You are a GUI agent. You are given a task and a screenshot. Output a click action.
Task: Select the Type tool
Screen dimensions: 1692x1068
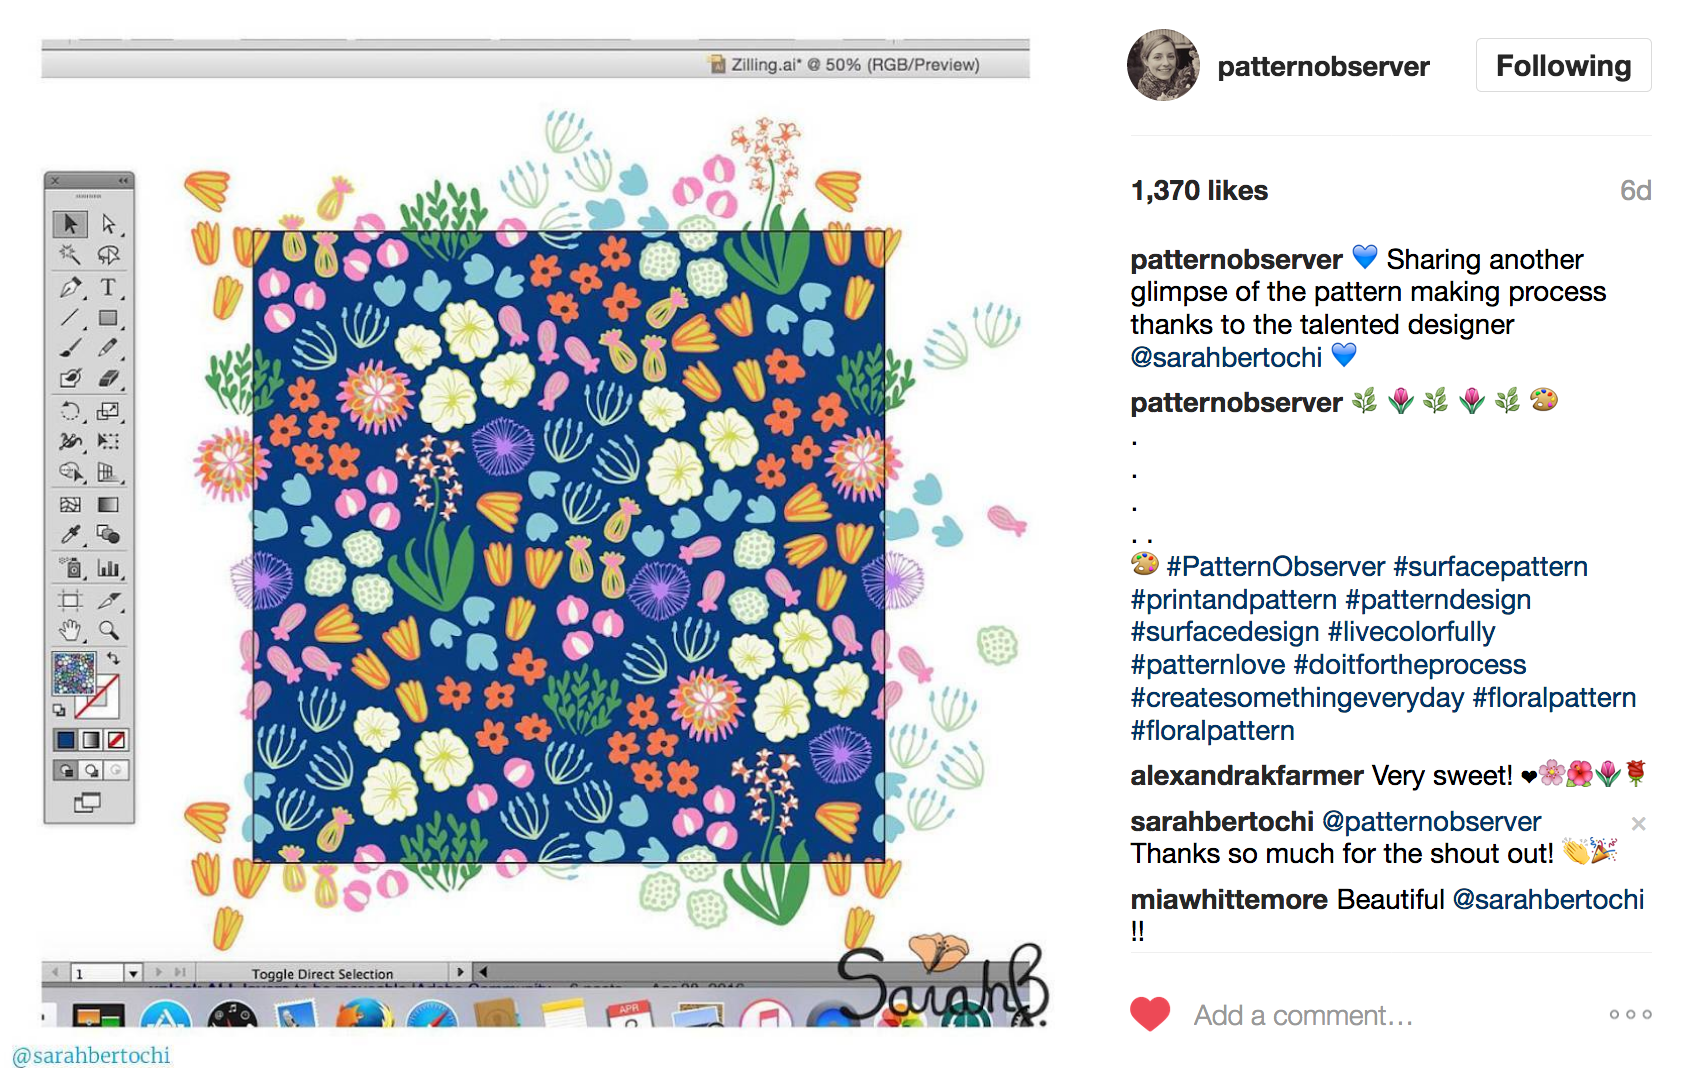click(108, 287)
